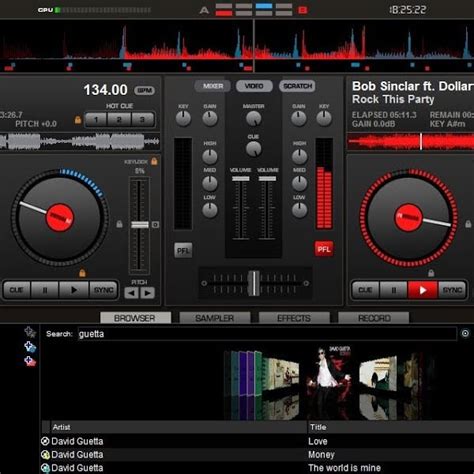Image resolution: width=474 pixels, height=474 pixels.
Task: Click the padlock right of left turntable
Action: point(119,224)
